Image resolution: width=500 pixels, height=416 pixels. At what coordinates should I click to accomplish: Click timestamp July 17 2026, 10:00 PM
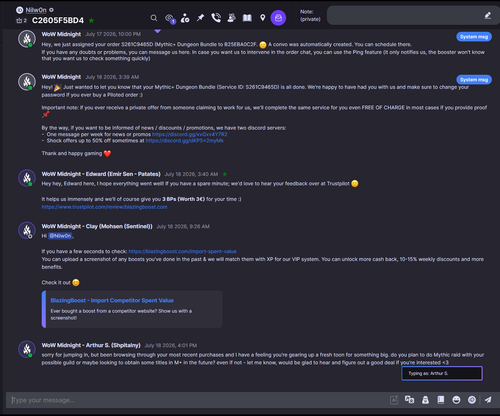[113, 34]
